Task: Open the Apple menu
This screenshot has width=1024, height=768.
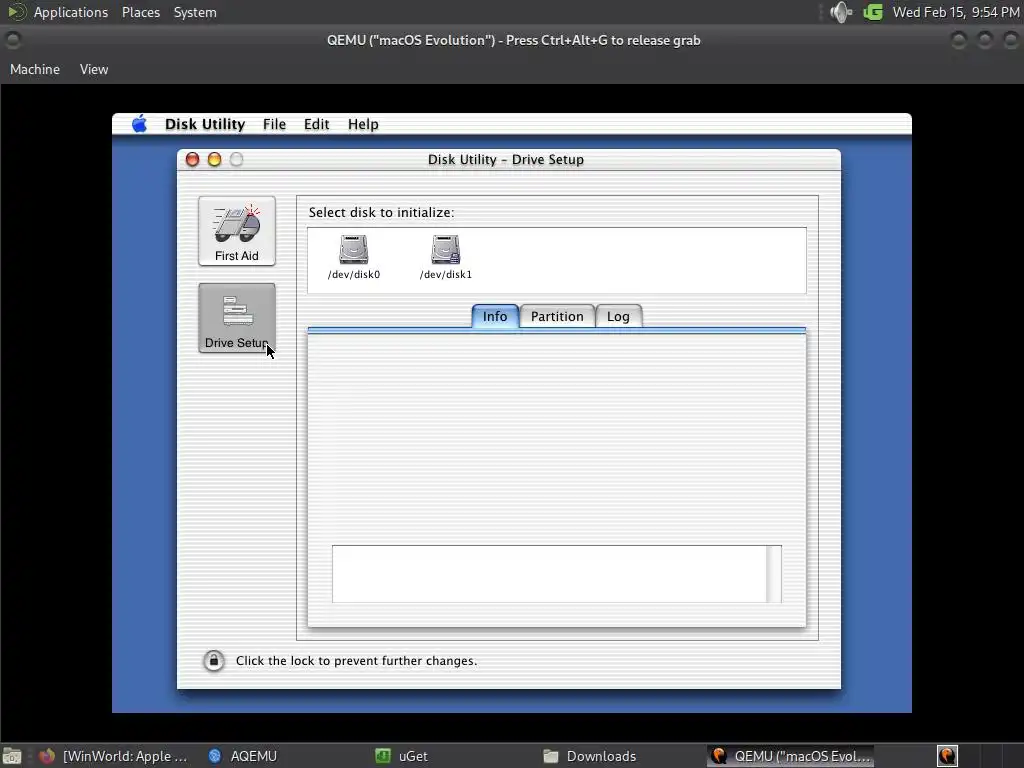Action: 139,124
